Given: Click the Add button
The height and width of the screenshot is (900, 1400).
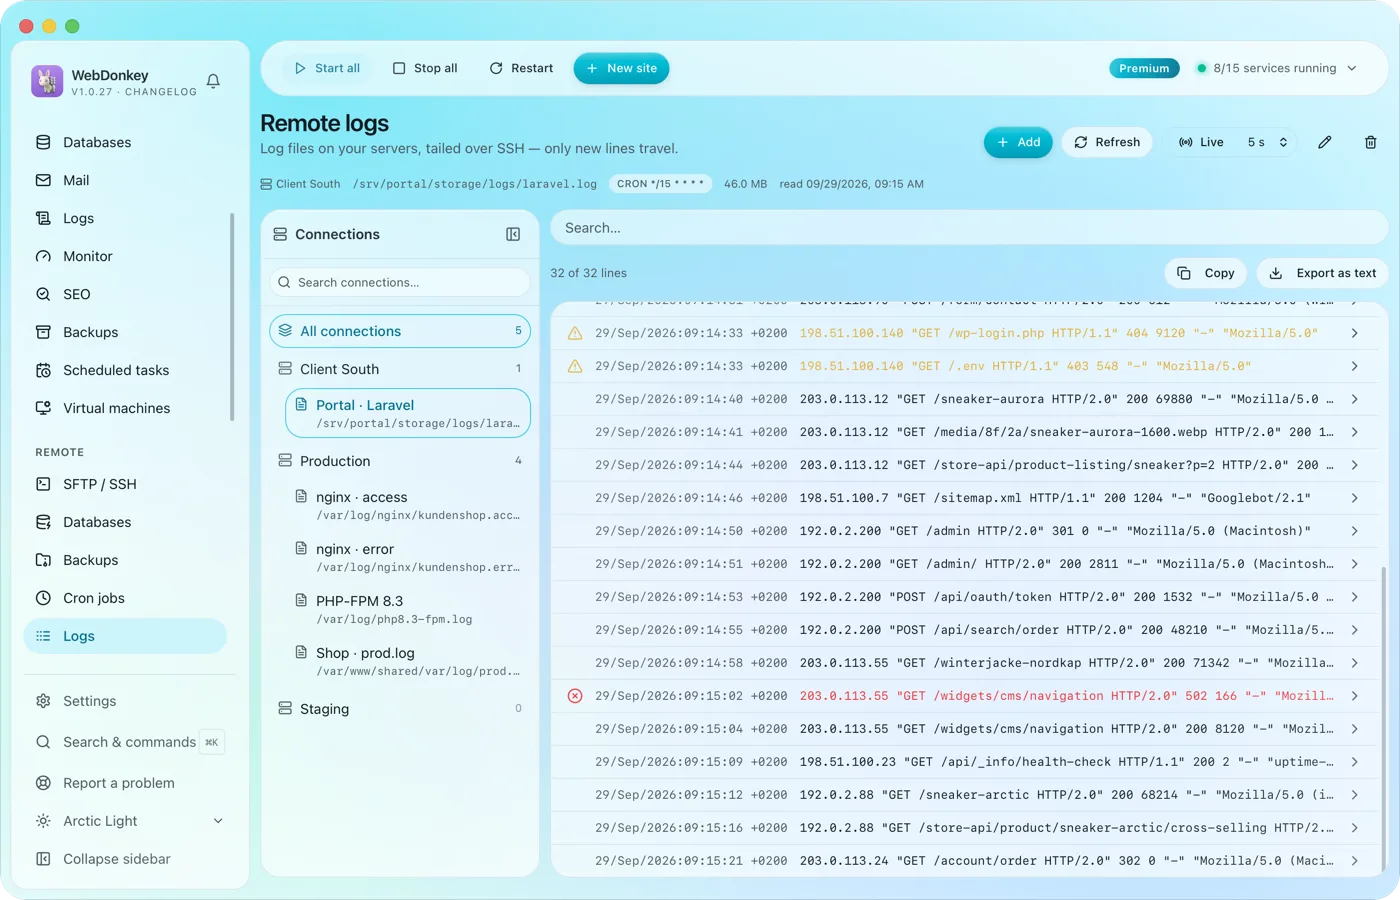Looking at the screenshot, I should pos(1018,142).
